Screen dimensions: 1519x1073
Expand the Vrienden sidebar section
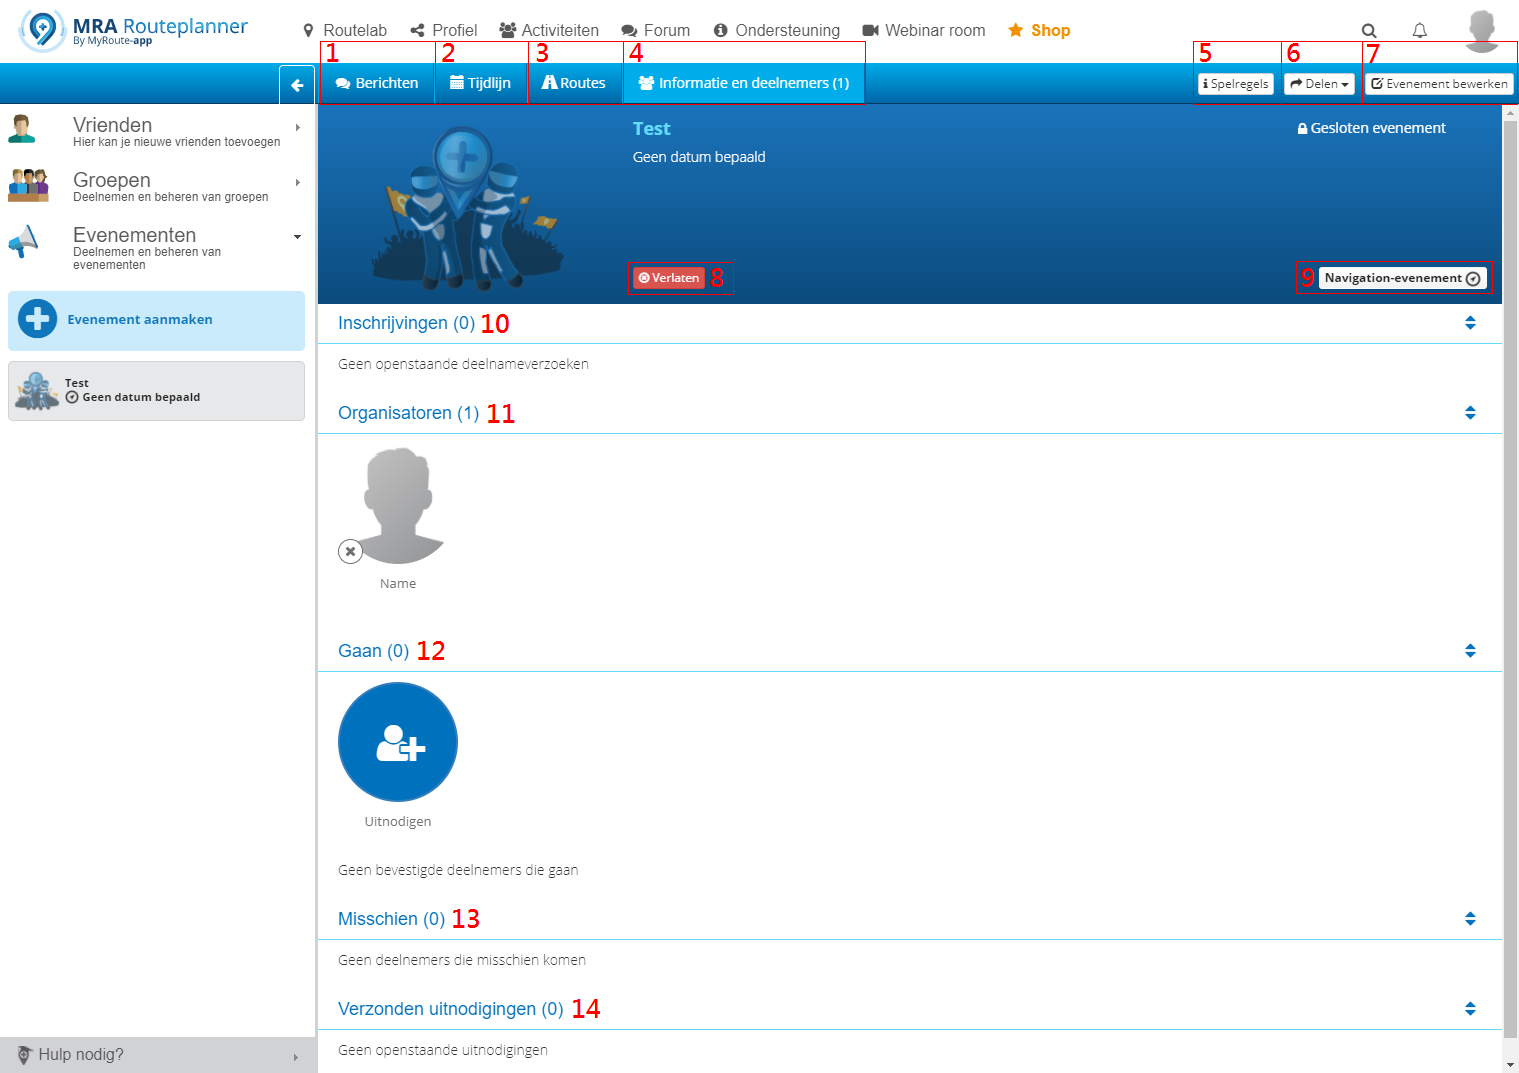[x=156, y=131]
